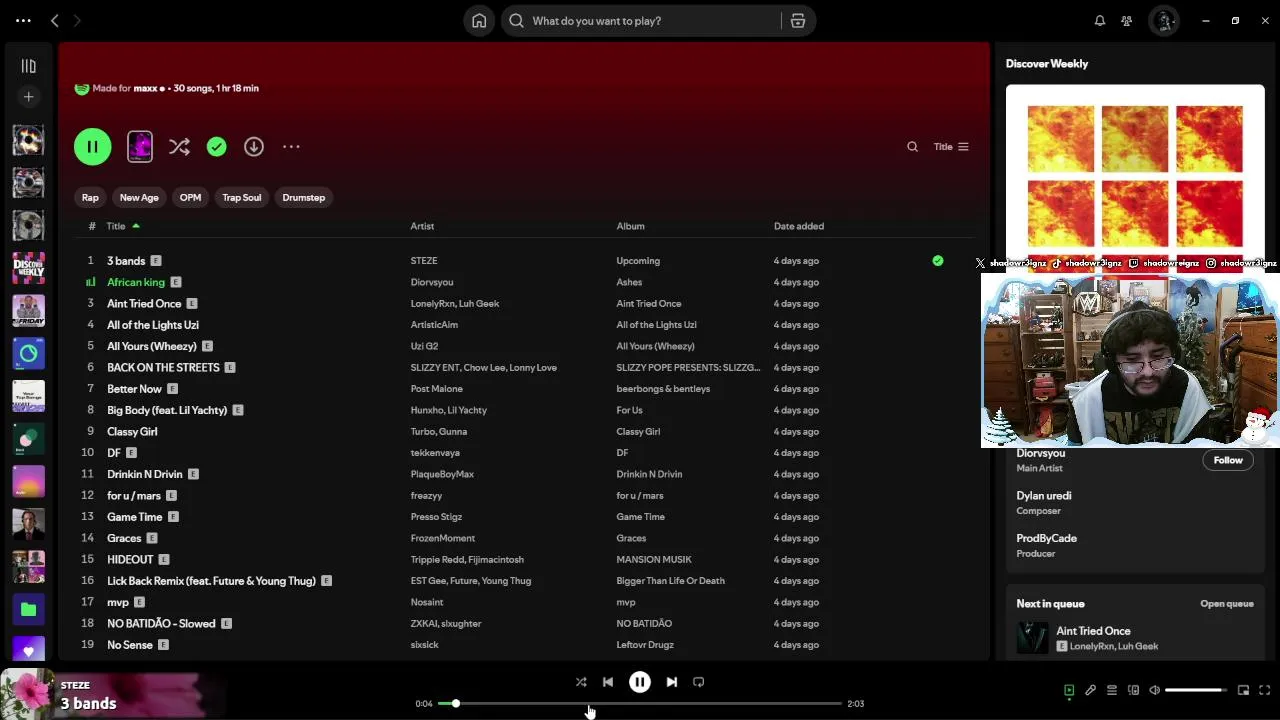Toggle the green saved checkmark on the 3 bands row

coord(938,261)
